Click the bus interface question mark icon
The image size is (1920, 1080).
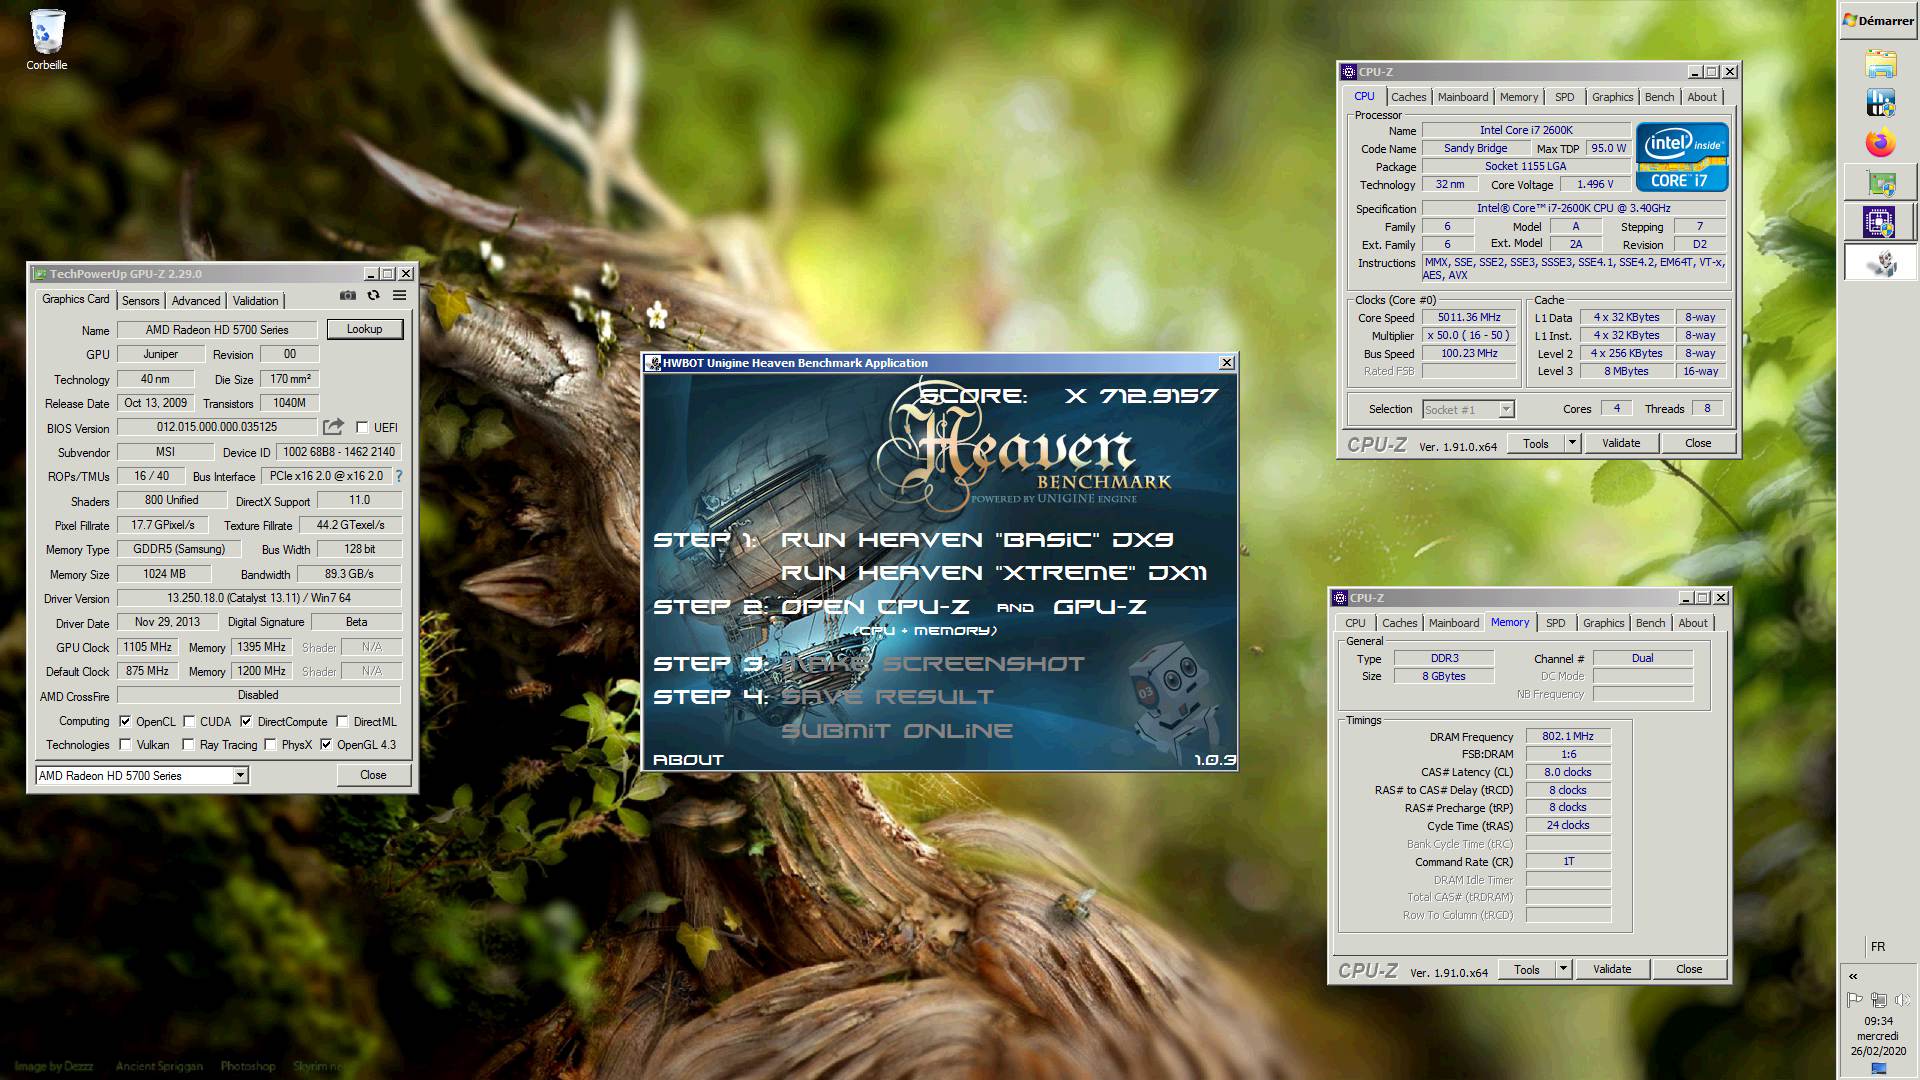tap(399, 476)
